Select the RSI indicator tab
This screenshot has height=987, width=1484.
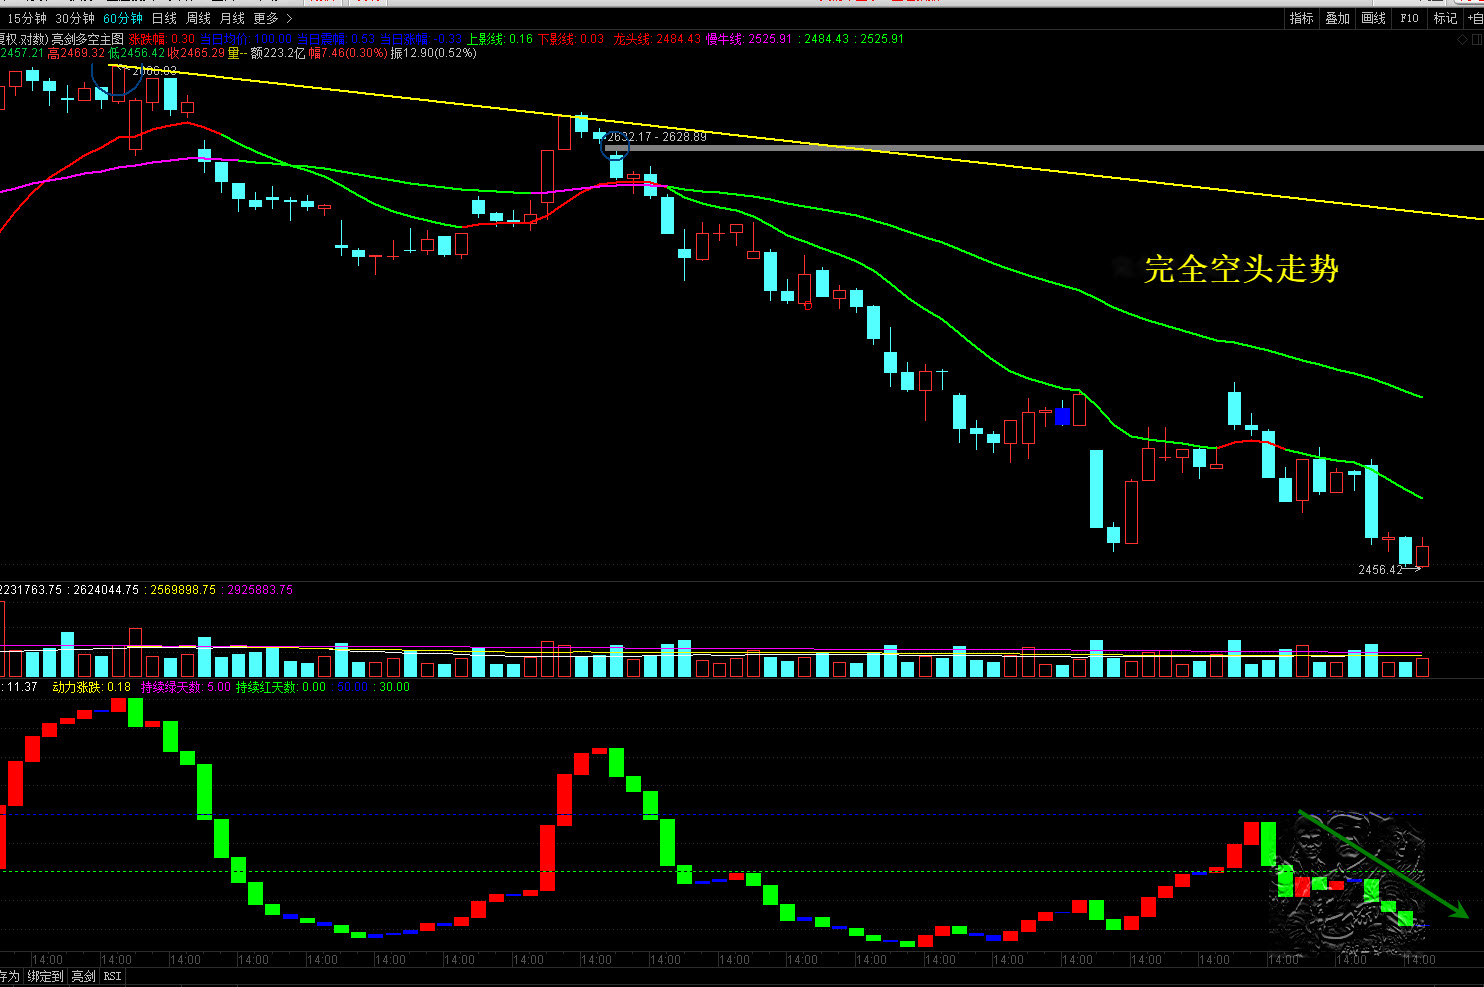[112, 976]
